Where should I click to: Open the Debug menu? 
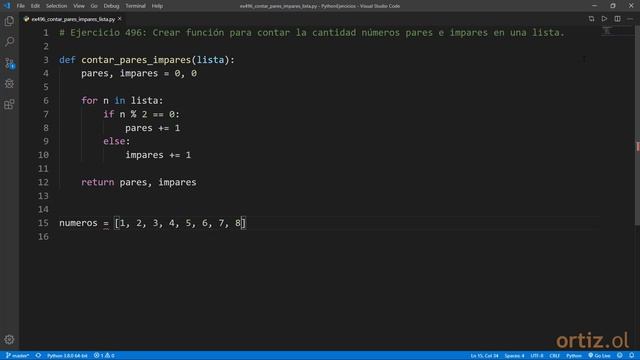click(x=111, y=6)
